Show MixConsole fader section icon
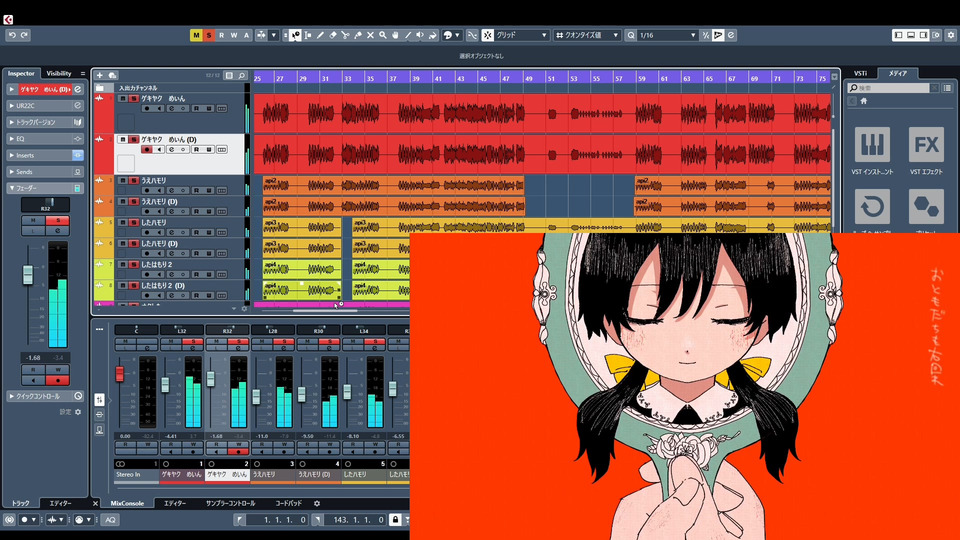 point(99,400)
